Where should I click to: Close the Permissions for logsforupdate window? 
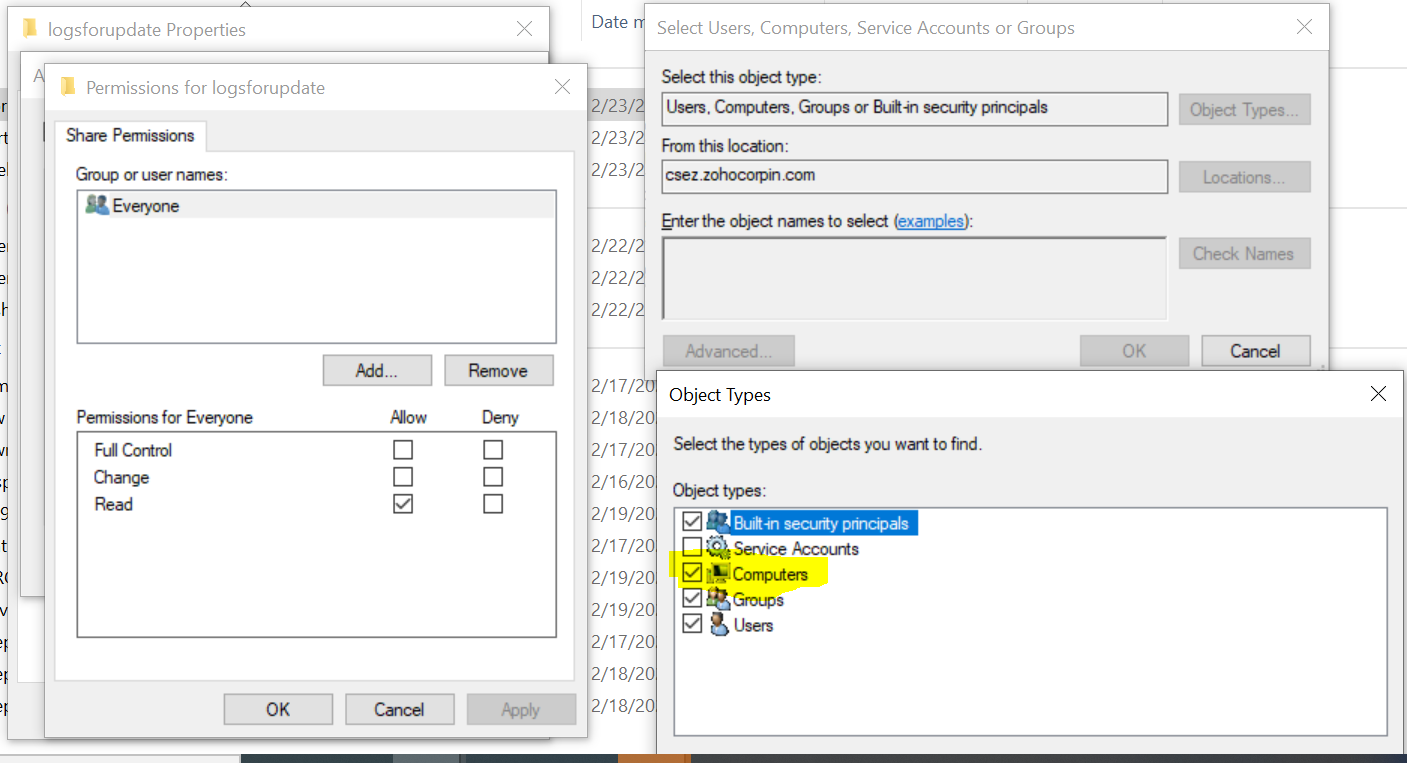coord(562,87)
